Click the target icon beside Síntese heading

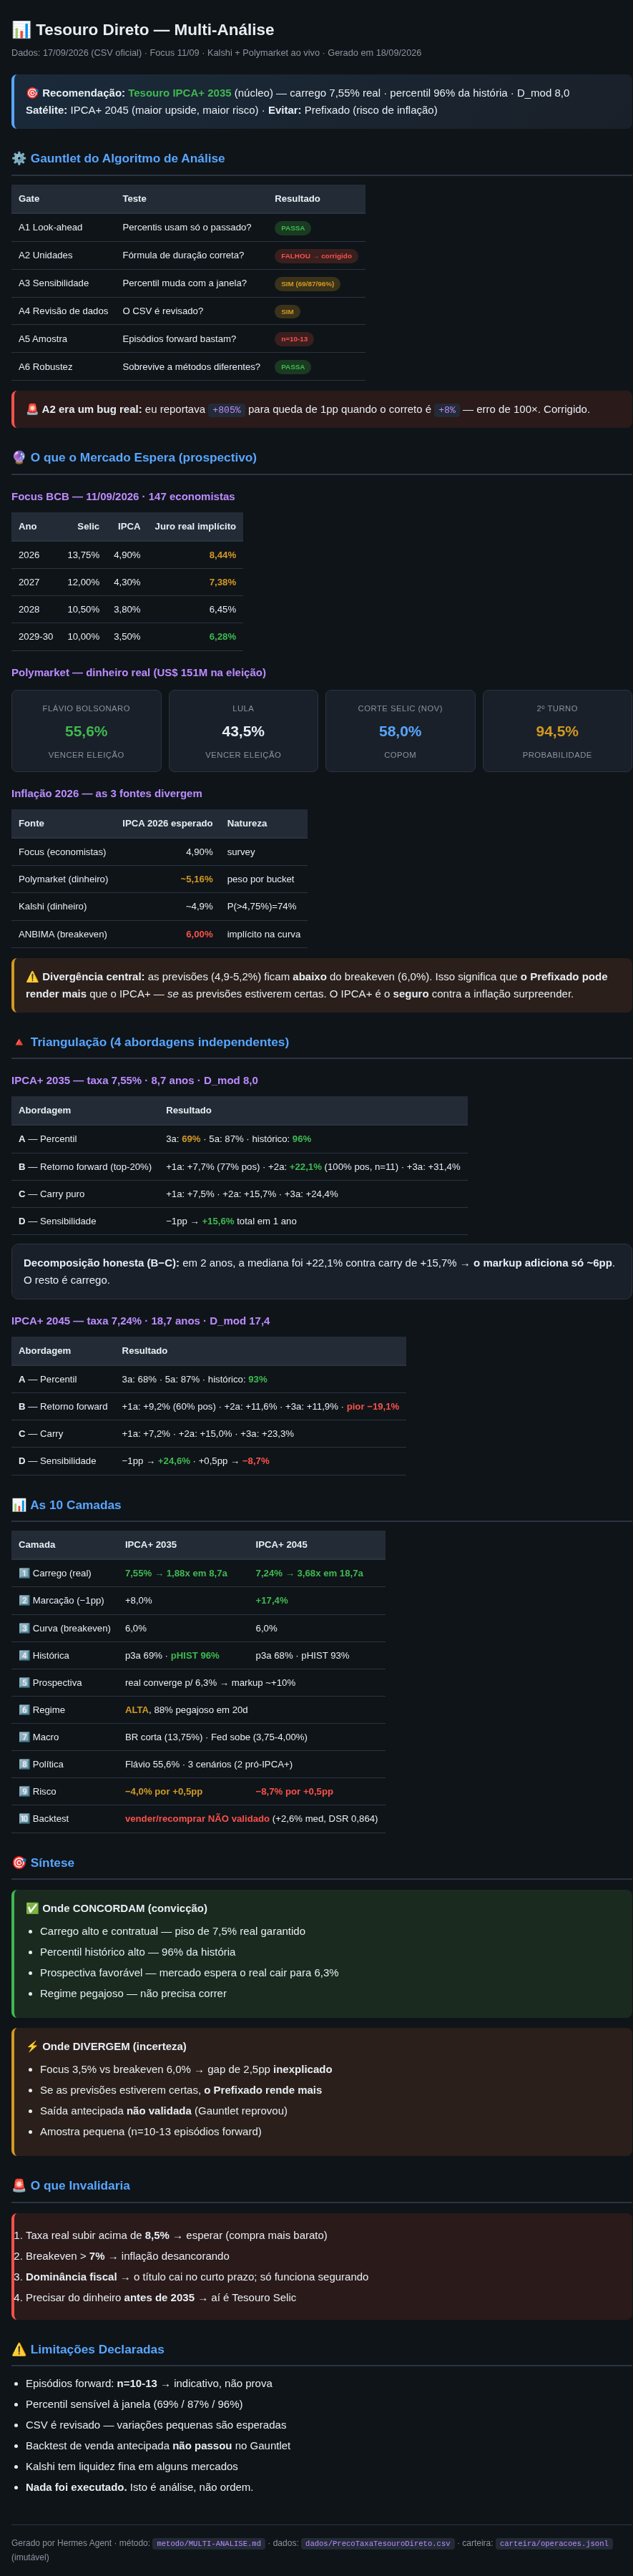click(x=19, y=1863)
